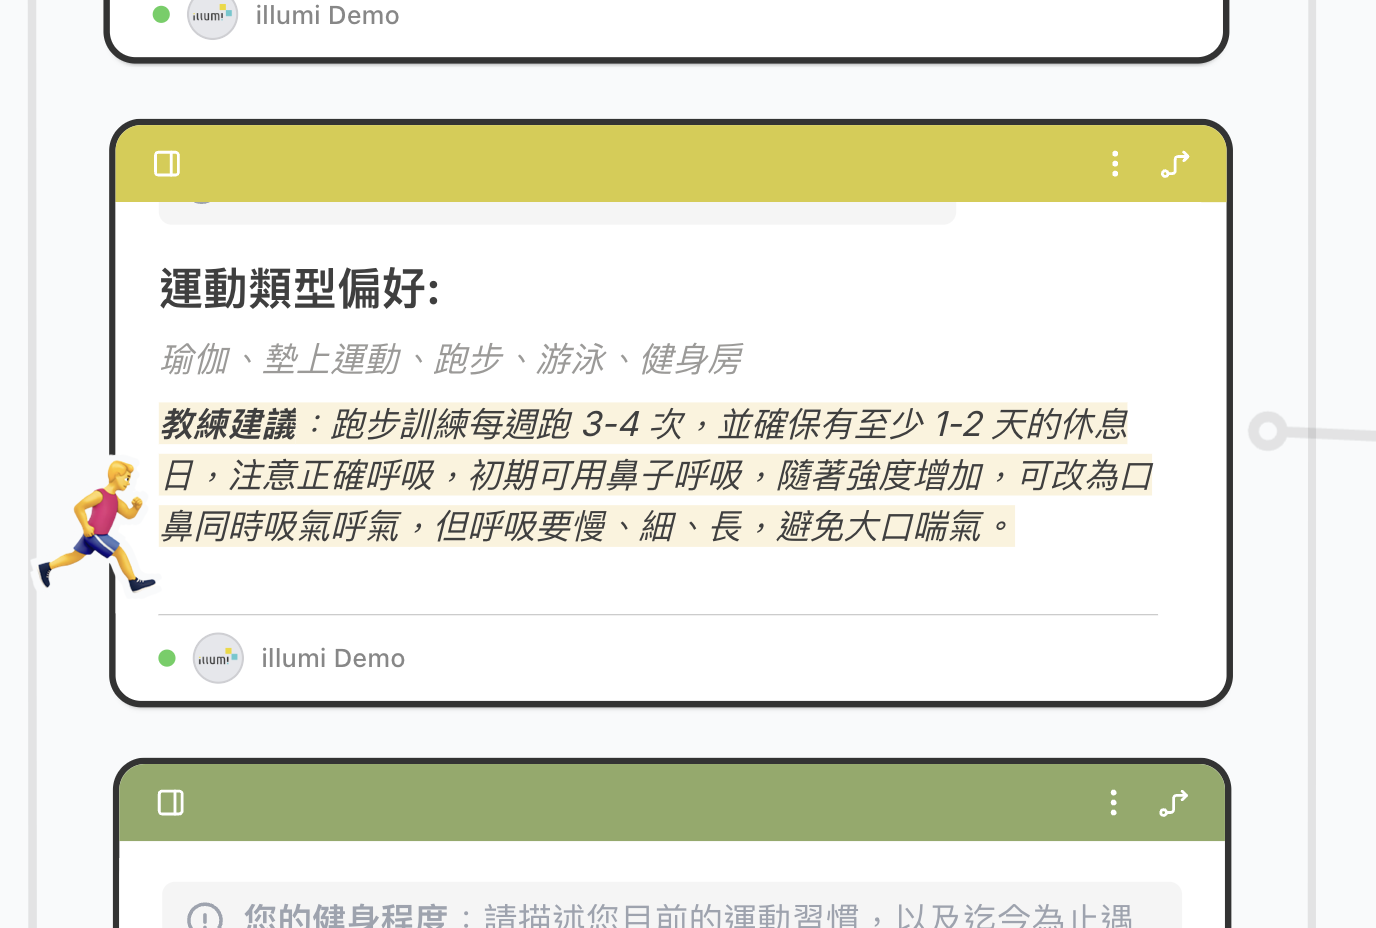The height and width of the screenshot is (928, 1376).
Task: Click the highlighted line ending 避免大口喘氣。
Action: tap(587, 526)
